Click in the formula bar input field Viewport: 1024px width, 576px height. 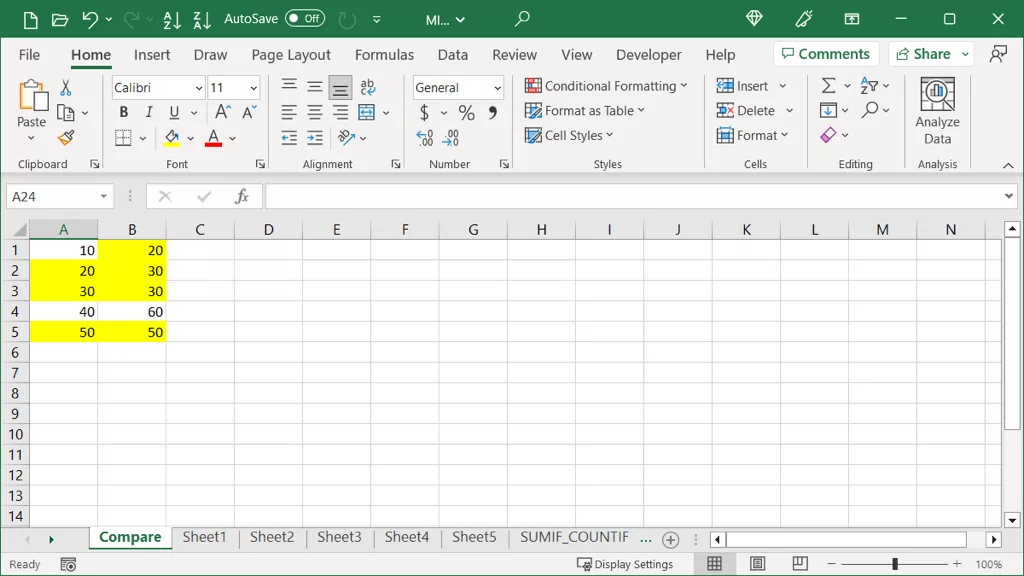click(630, 197)
